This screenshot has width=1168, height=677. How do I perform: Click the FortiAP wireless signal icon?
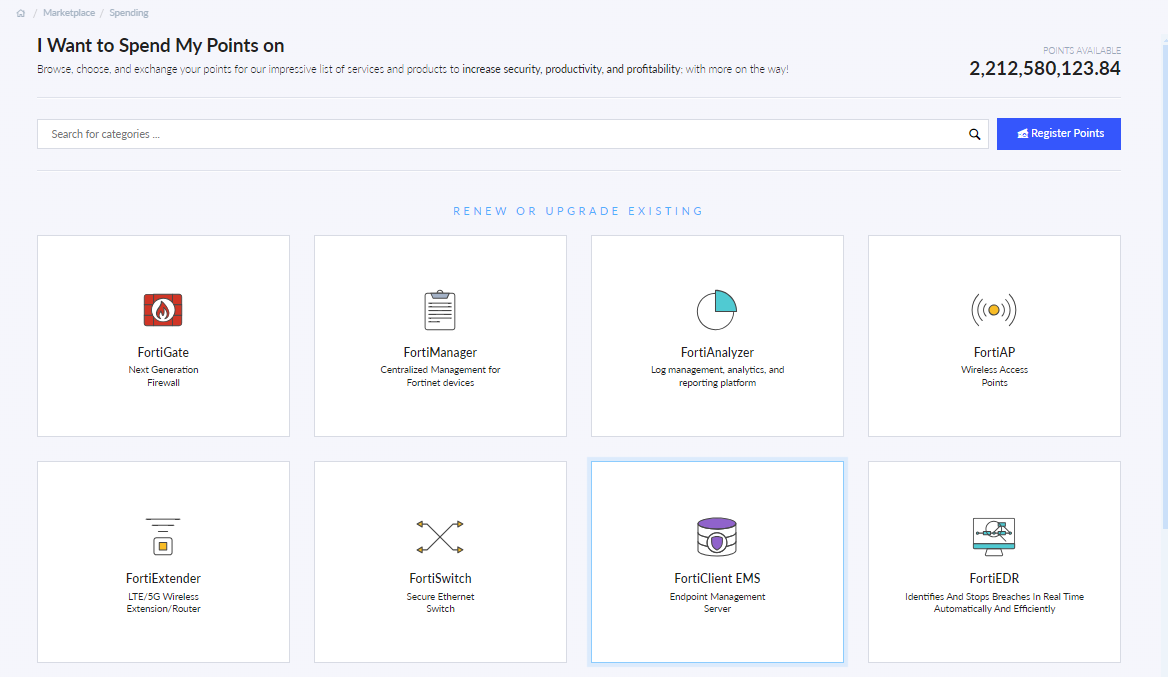click(993, 310)
